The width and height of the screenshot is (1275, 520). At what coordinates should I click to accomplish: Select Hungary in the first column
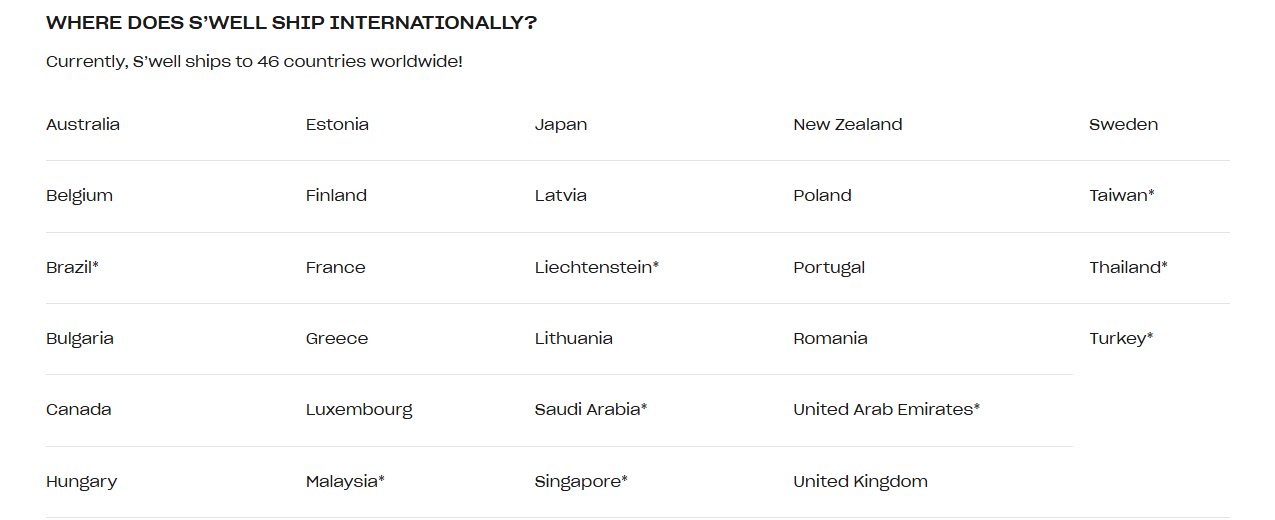click(81, 482)
